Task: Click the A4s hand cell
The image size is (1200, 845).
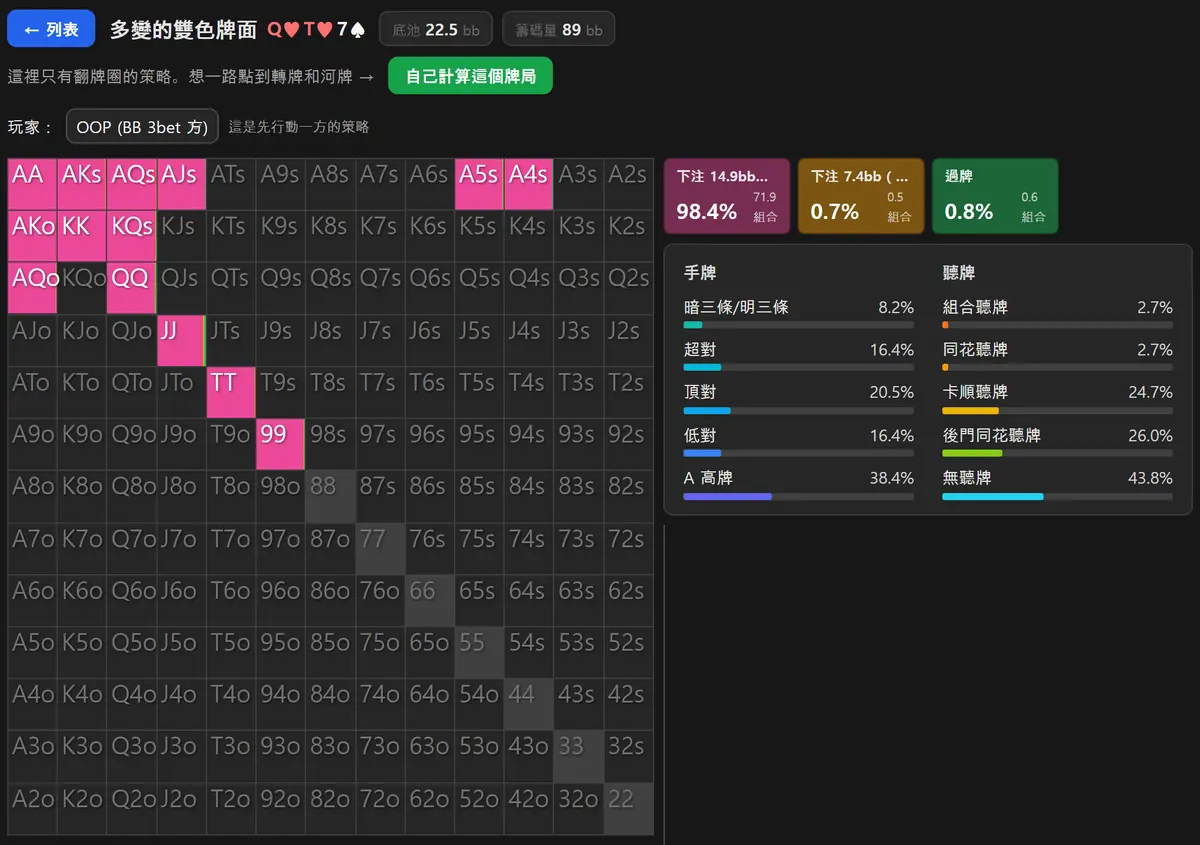Action: tap(529, 184)
